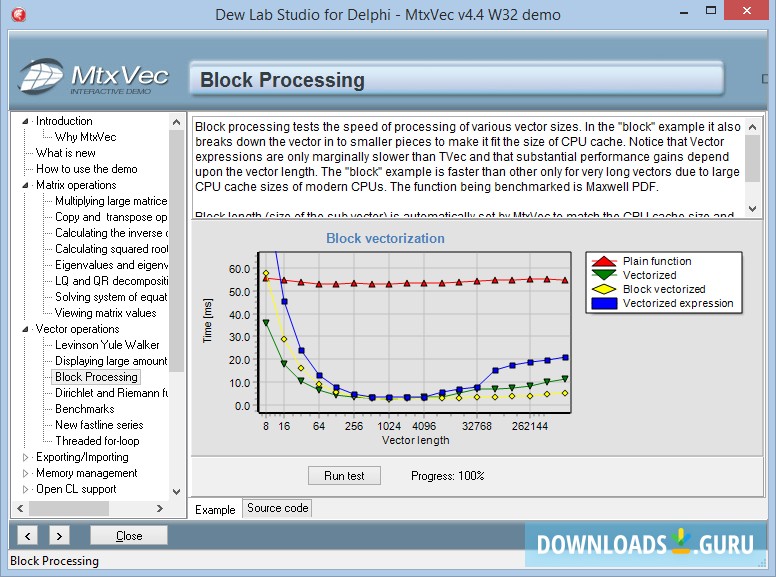This screenshot has width=776, height=577.
Task: Click the yellow Block vectorized legend marker
Action: [x=604, y=289]
